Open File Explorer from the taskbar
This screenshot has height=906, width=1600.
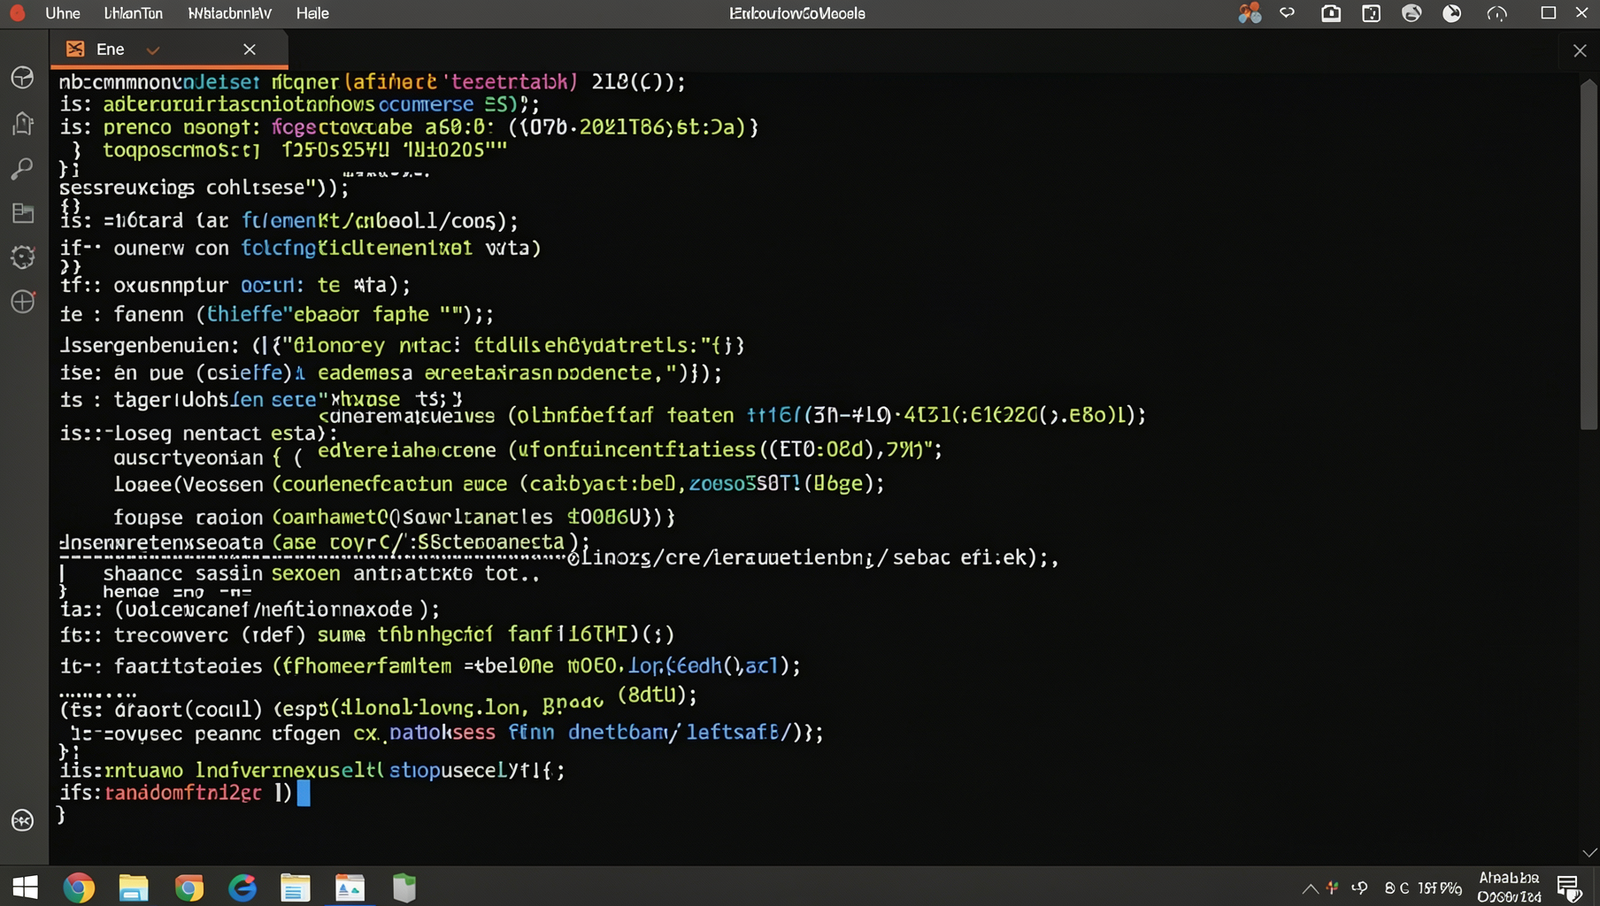click(x=133, y=887)
